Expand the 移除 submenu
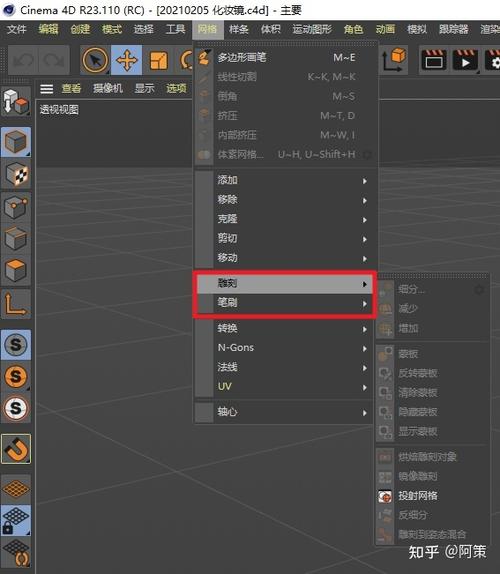500x574 pixels. pos(286,200)
